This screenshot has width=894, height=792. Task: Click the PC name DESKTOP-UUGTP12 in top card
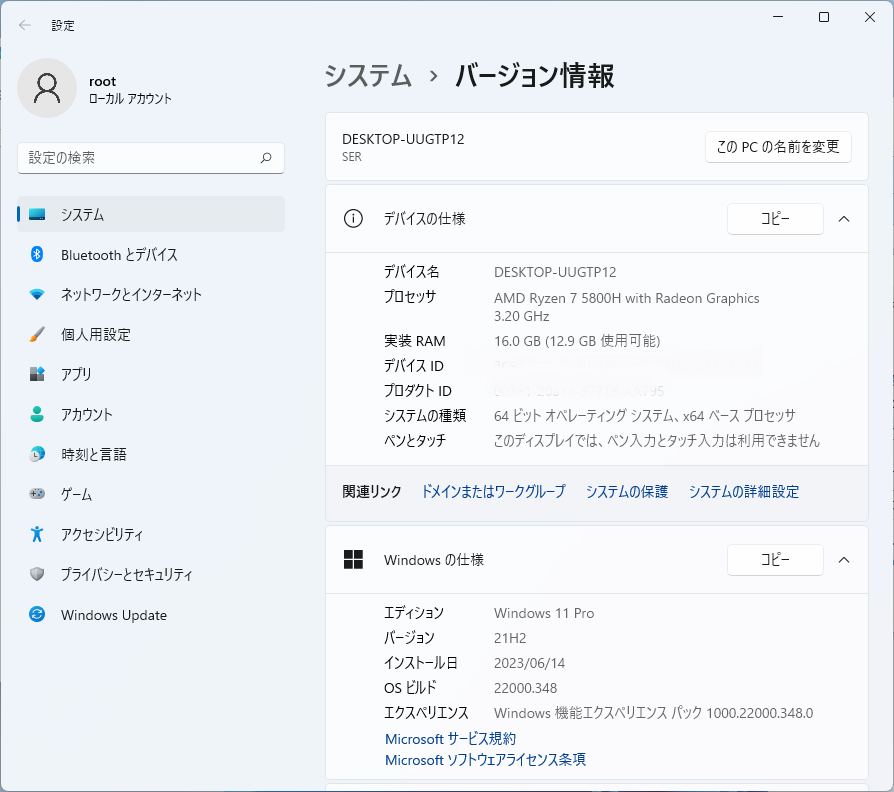403,139
